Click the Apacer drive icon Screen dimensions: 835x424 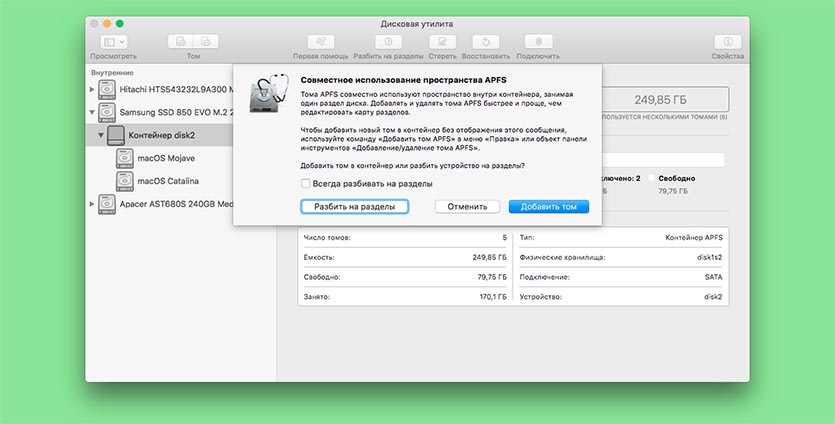click(107, 204)
